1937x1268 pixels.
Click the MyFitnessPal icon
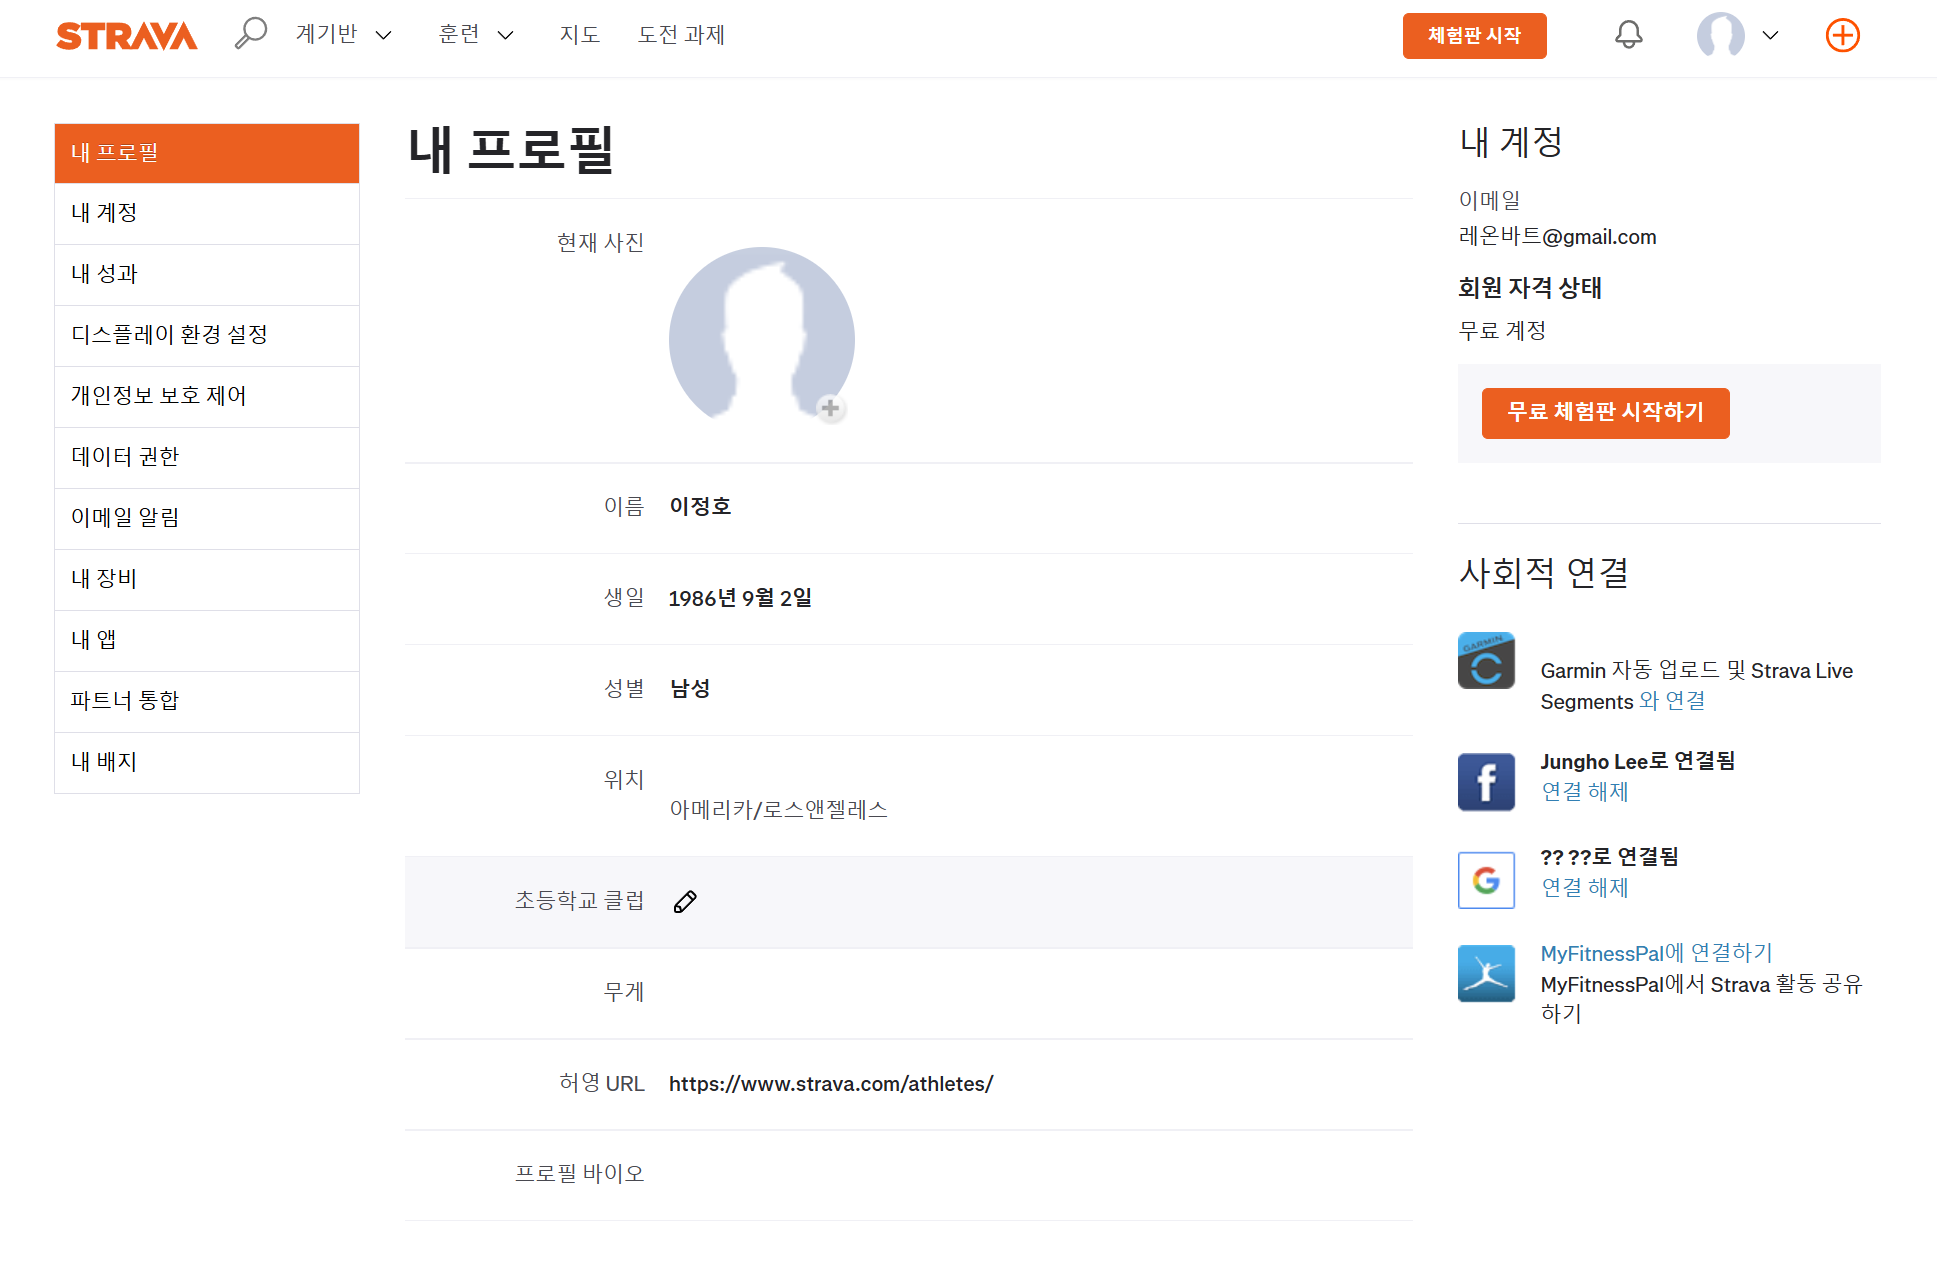tap(1486, 974)
